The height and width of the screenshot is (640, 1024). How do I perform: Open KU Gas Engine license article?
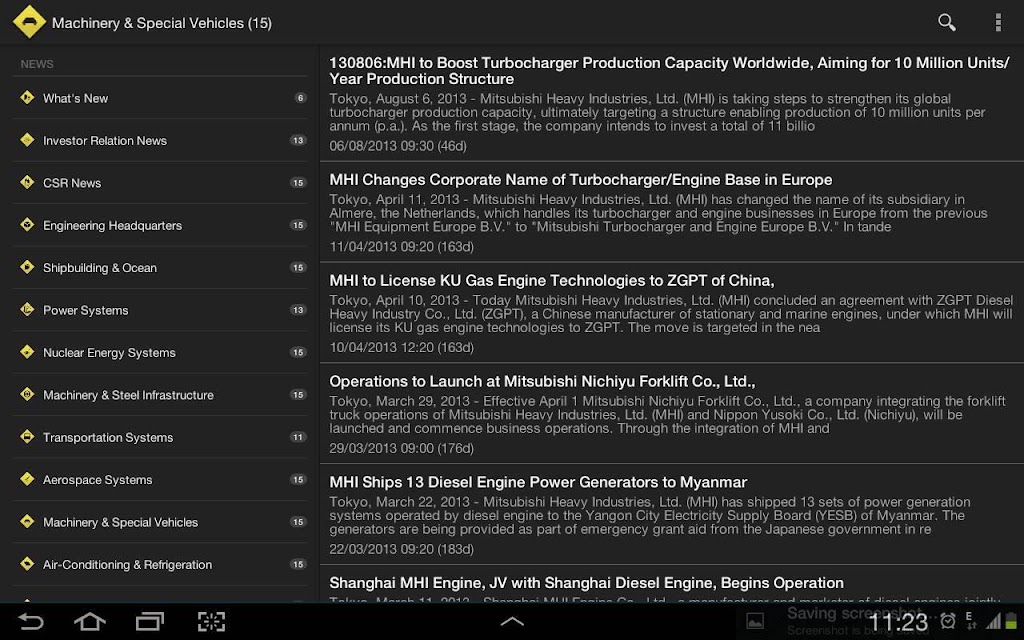[x=672, y=312]
